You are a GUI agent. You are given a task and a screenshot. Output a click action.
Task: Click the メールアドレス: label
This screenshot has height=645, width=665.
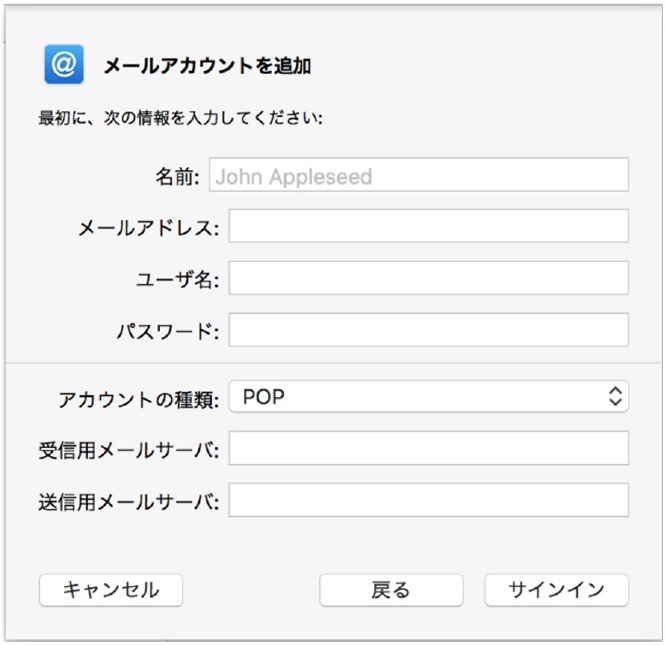[x=149, y=228]
